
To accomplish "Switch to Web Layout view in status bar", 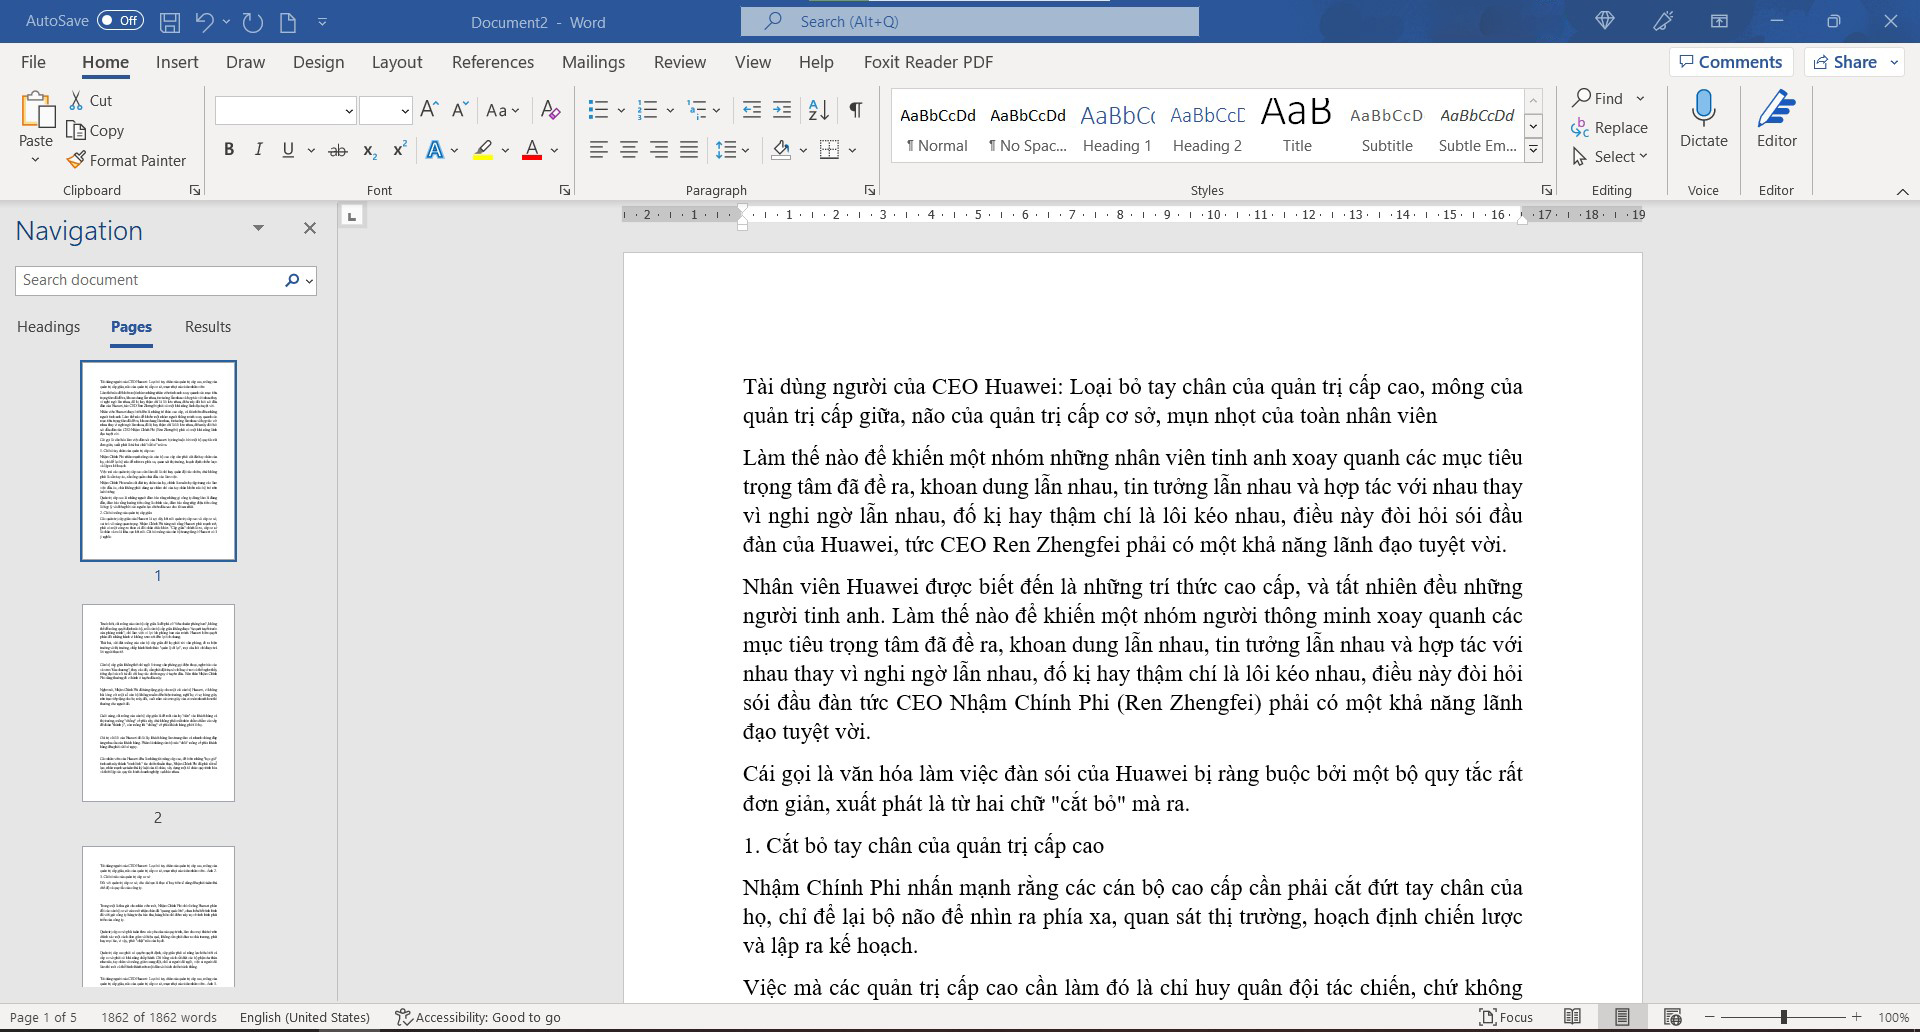I will pos(1672,1017).
